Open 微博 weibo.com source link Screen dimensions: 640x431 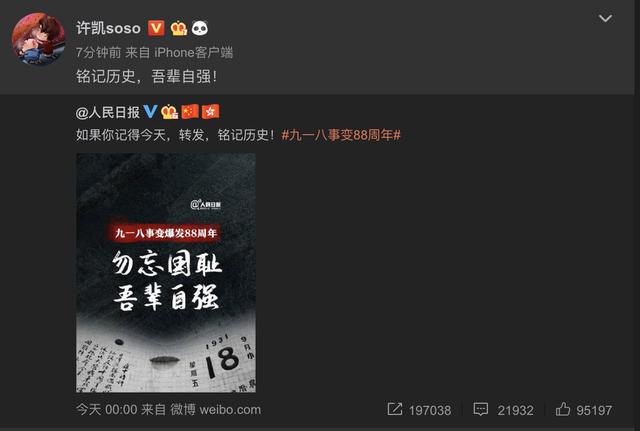click(216, 409)
